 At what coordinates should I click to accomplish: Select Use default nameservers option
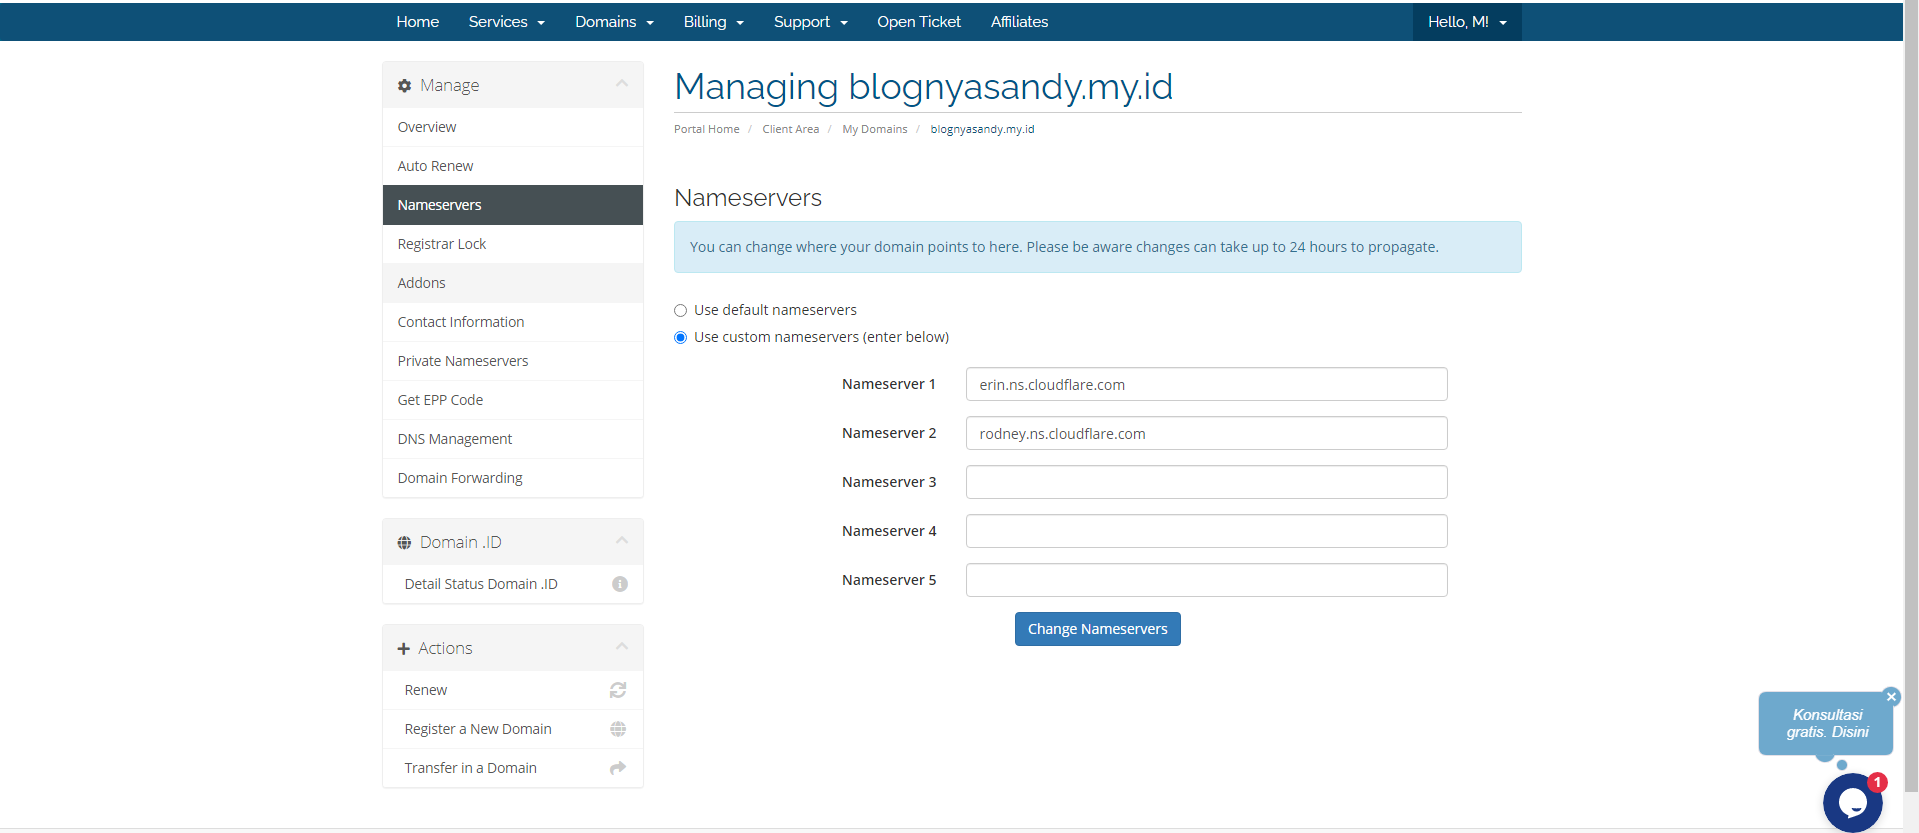681,310
